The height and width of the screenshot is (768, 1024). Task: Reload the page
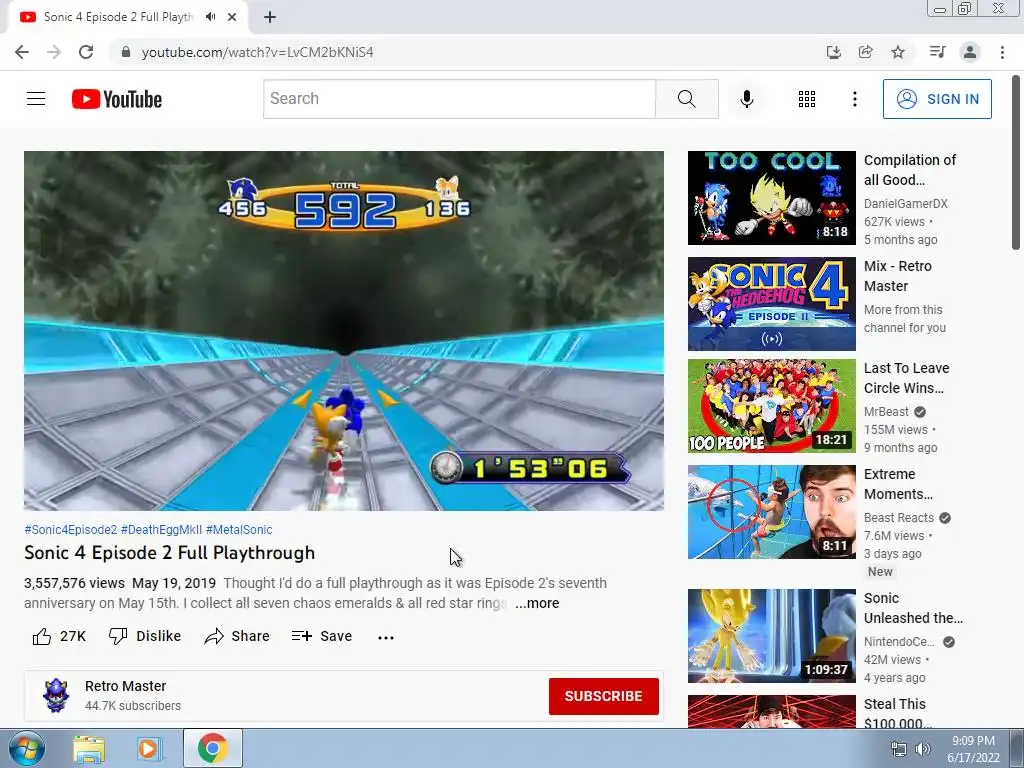coord(86,52)
